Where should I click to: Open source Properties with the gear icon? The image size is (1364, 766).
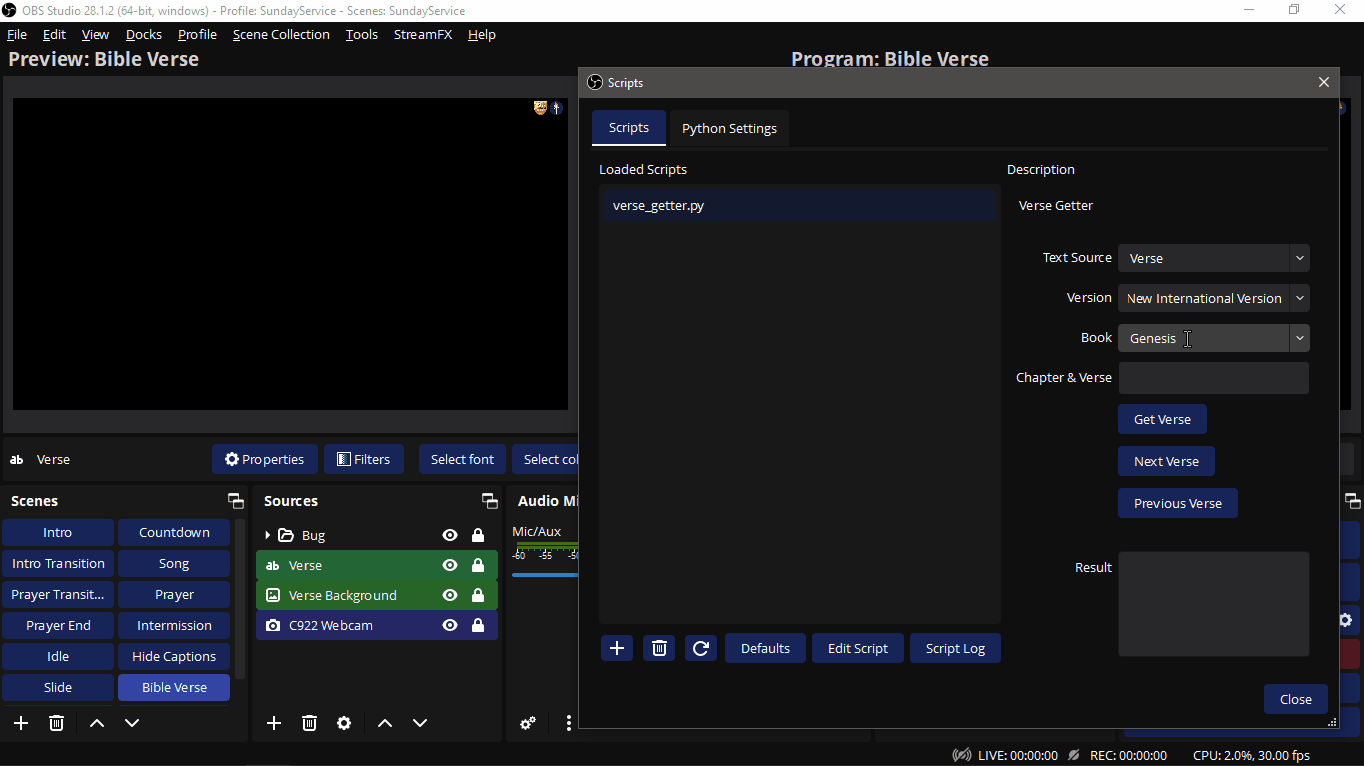344,723
